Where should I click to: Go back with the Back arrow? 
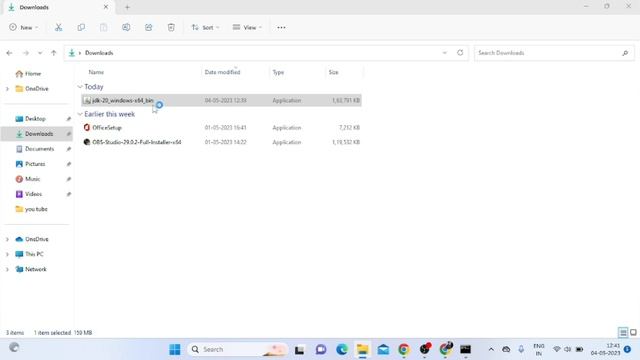point(9,53)
